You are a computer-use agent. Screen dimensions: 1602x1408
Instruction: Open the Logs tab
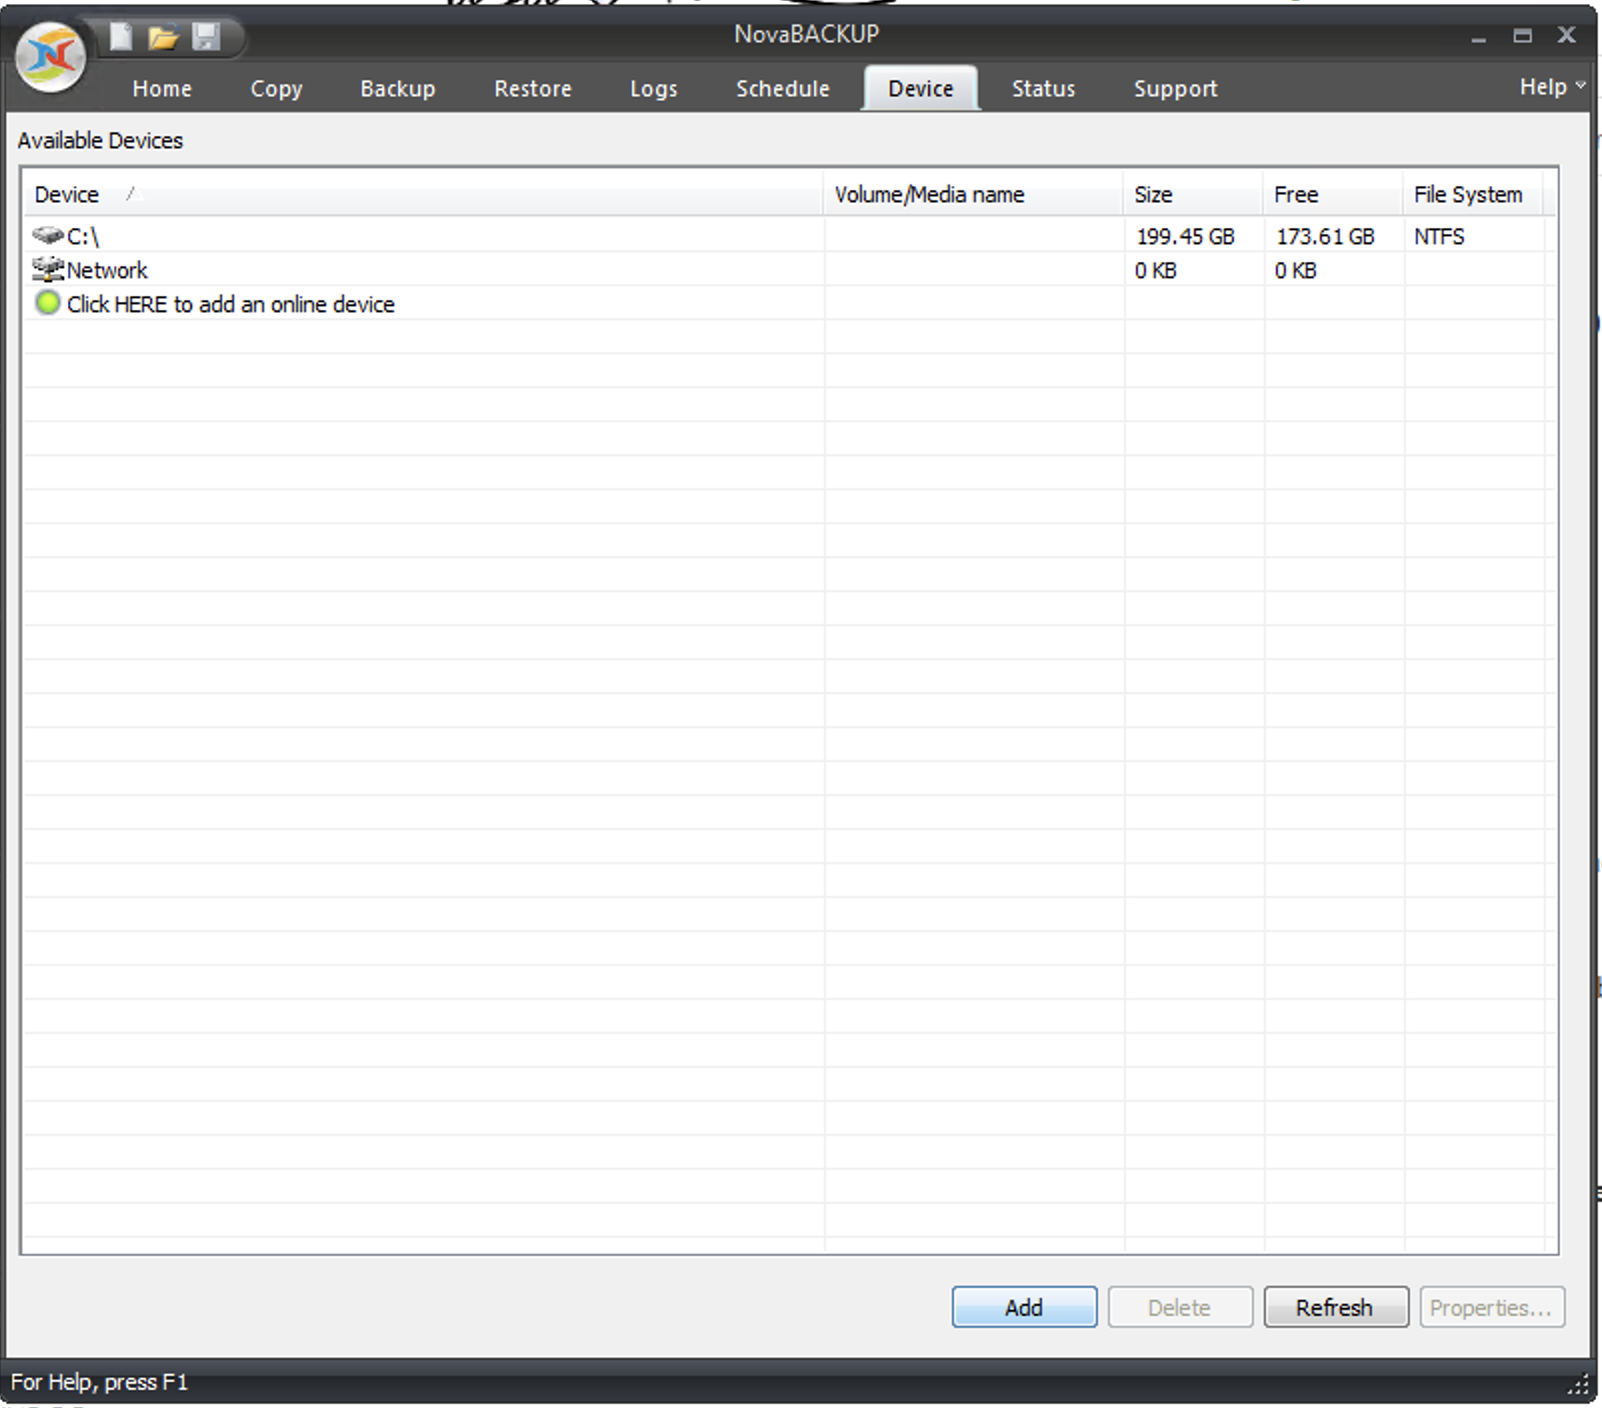click(x=654, y=88)
